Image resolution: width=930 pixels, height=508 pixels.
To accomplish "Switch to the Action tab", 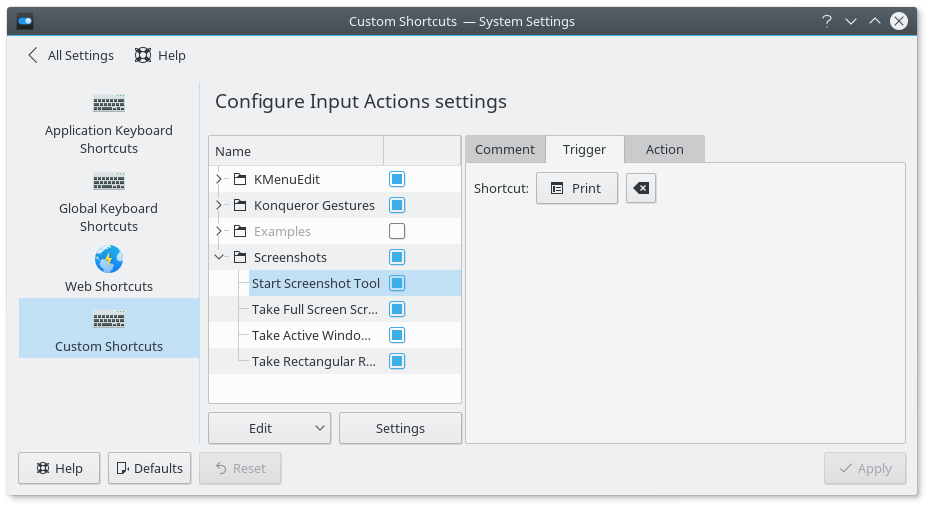I will (x=664, y=149).
